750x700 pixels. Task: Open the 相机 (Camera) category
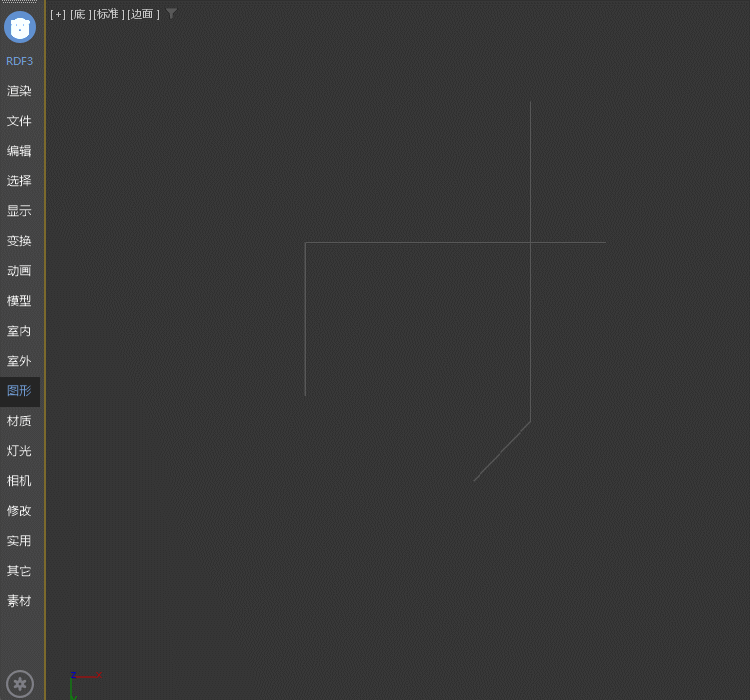pyautogui.click(x=20, y=481)
